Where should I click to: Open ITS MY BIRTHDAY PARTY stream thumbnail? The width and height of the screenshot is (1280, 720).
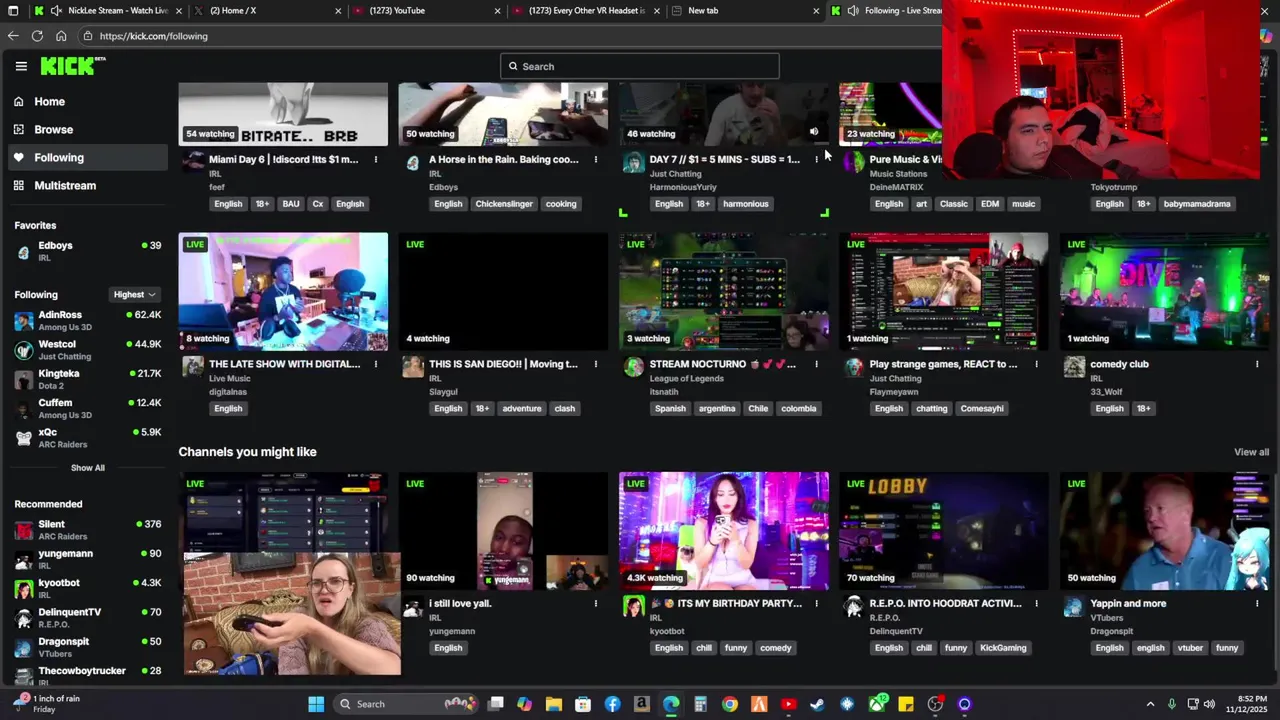724,530
